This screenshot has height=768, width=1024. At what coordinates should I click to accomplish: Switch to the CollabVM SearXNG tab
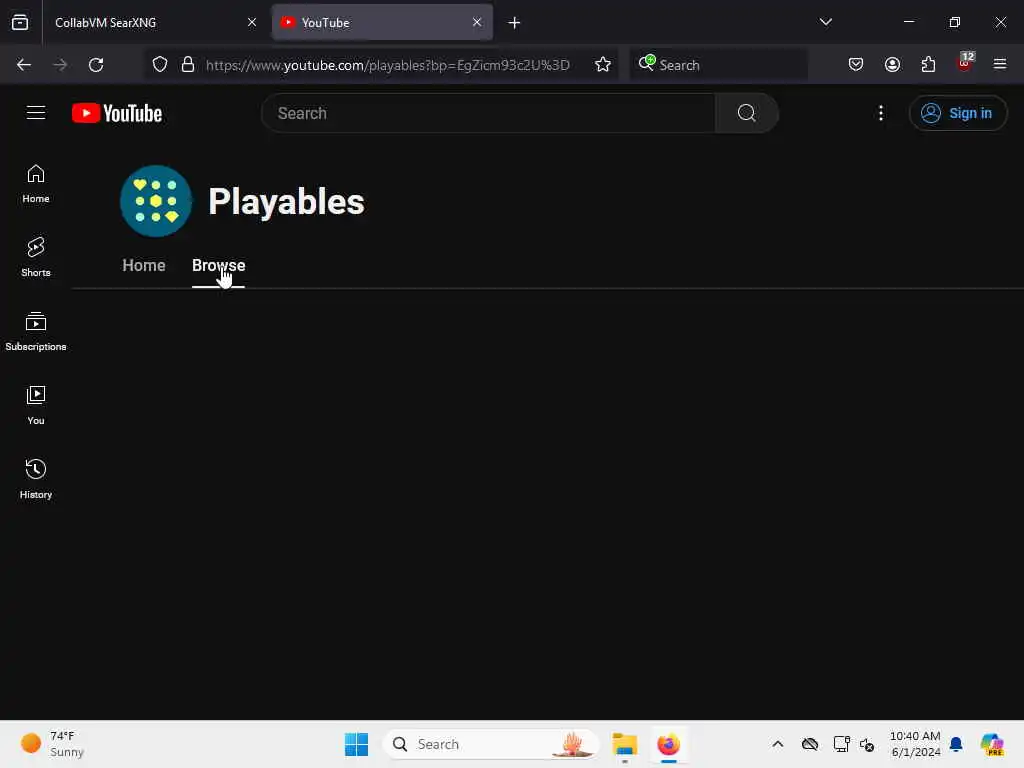click(153, 22)
